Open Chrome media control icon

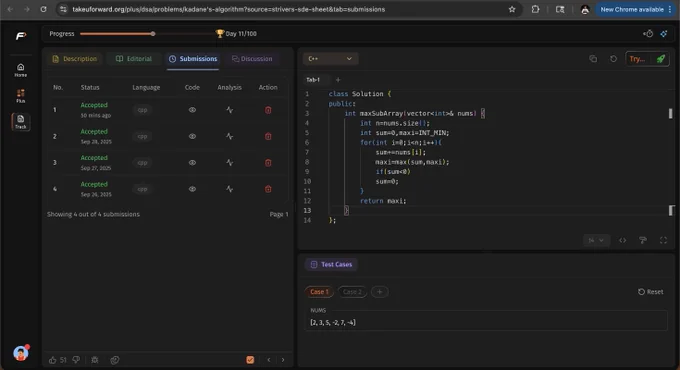(x=560, y=9)
